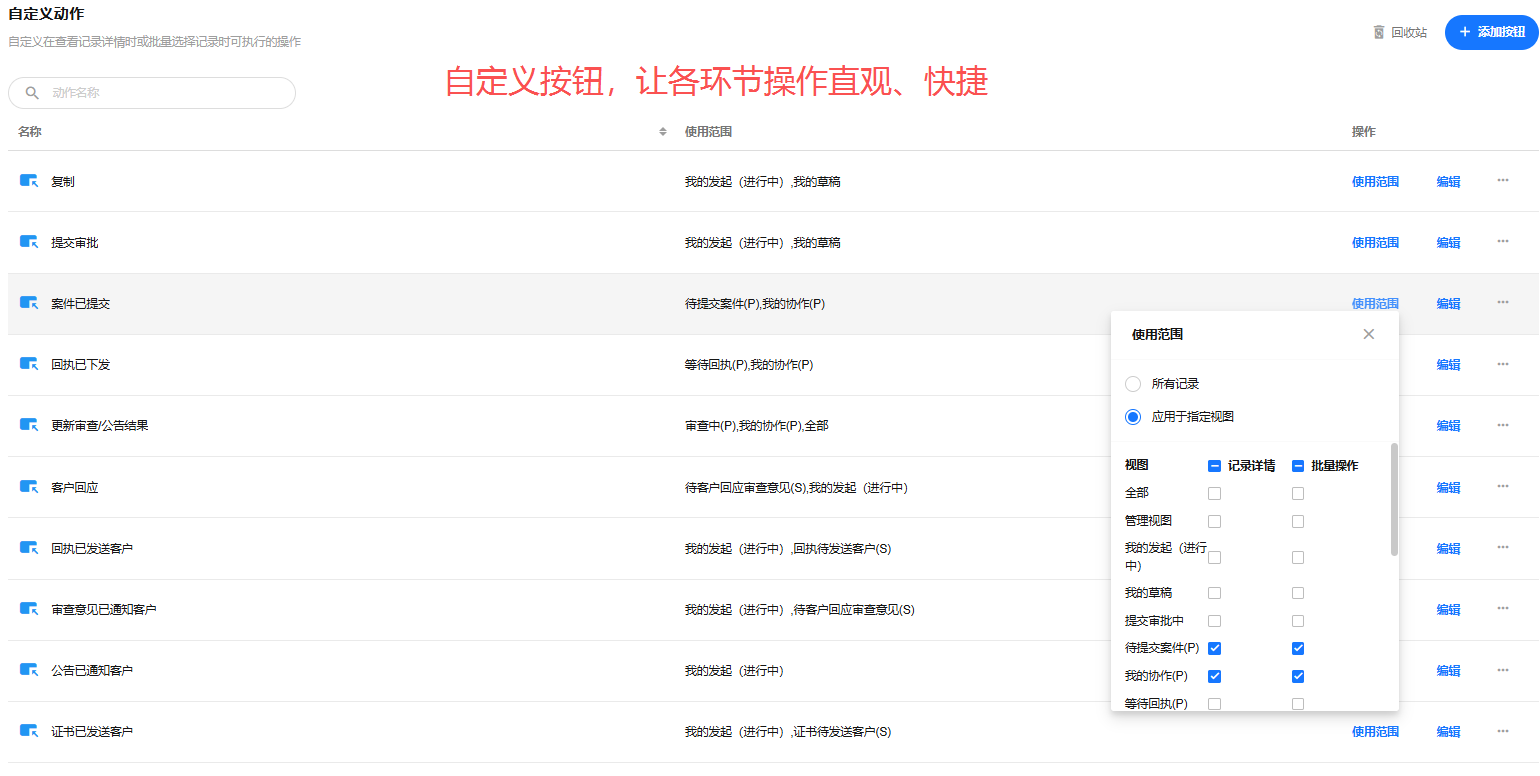Select the 应用于指定视图 radio option
Viewport: 1540px width, 776px height.
1133,417
